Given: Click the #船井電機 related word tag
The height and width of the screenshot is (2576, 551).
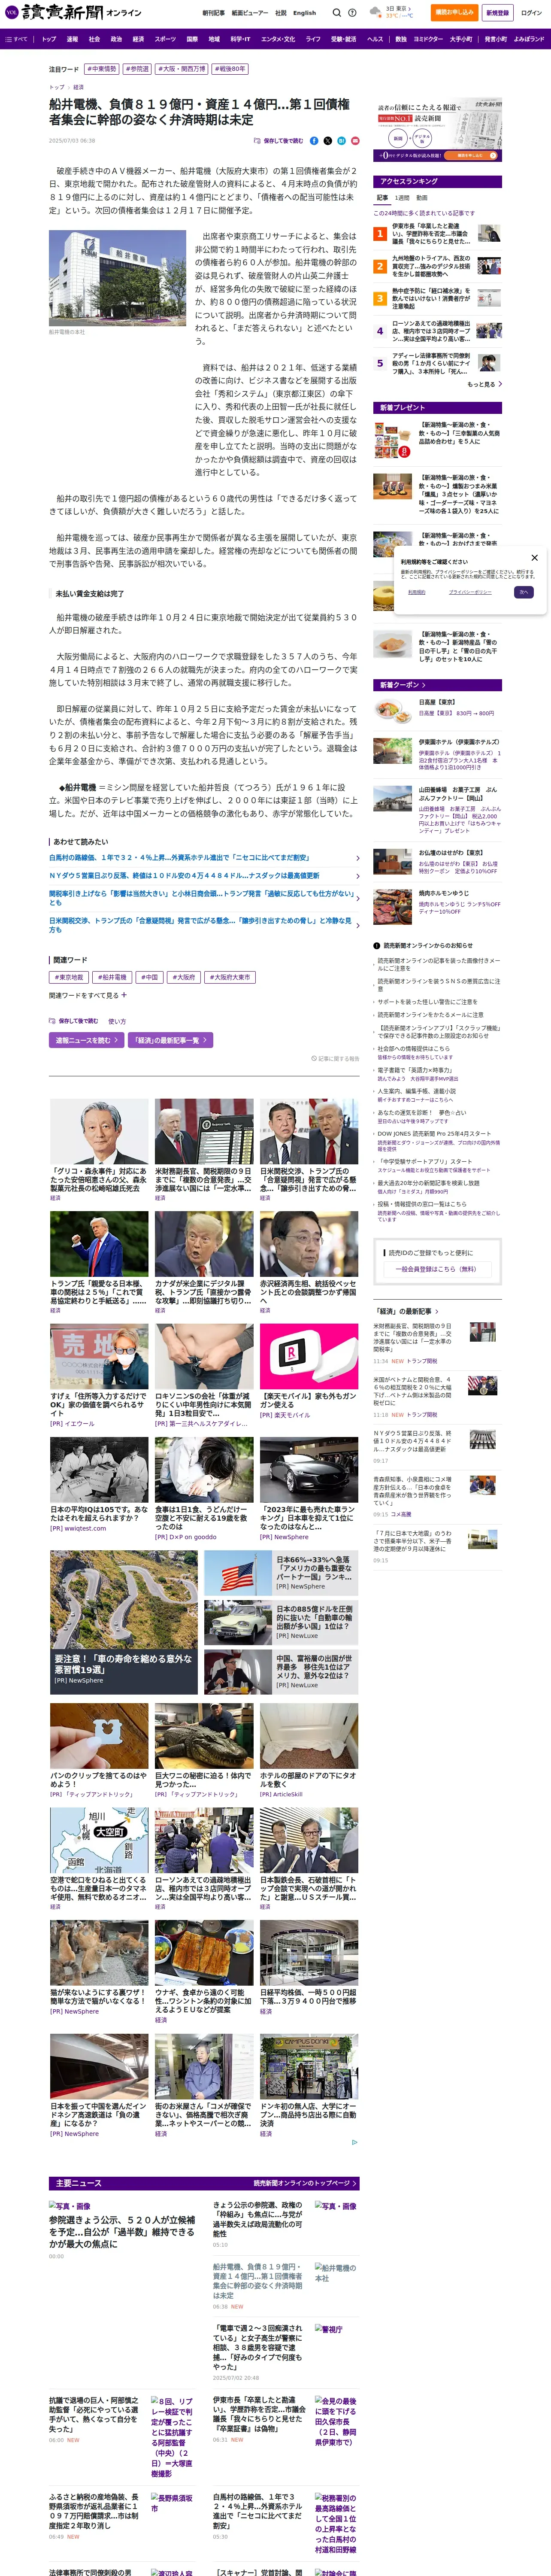Looking at the screenshot, I should click(113, 977).
